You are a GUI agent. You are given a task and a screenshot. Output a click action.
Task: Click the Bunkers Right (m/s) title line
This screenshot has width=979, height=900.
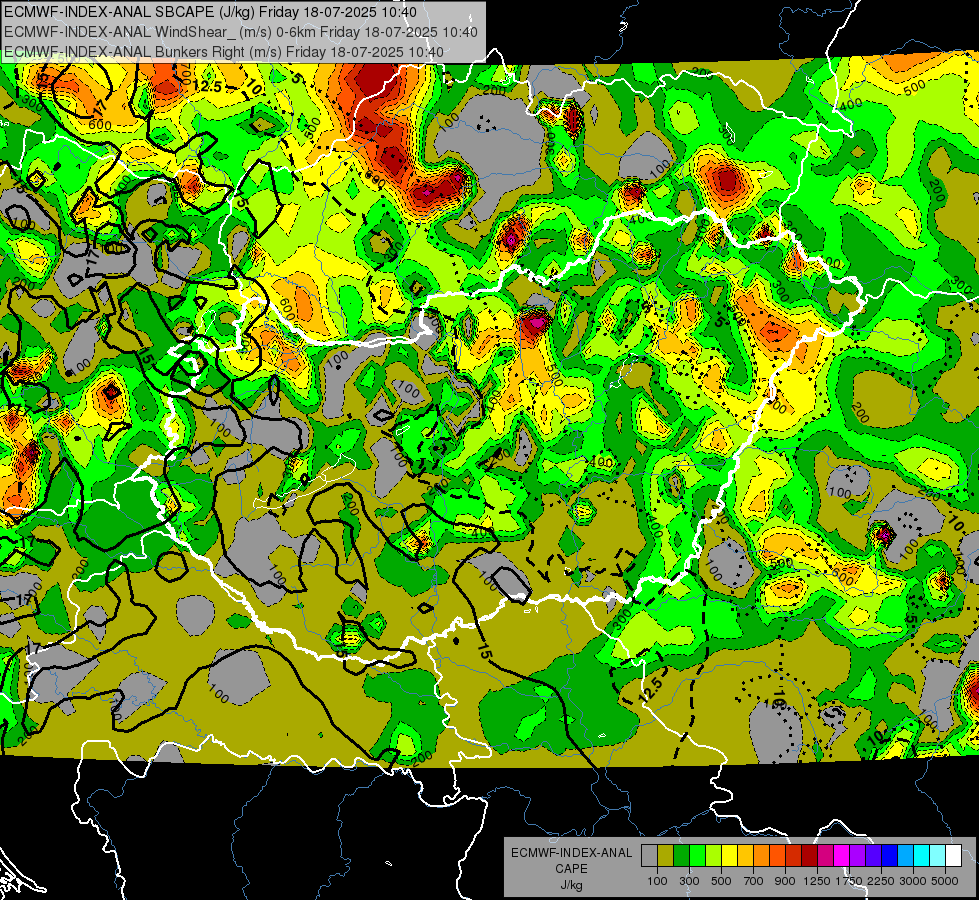[x=224, y=52]
